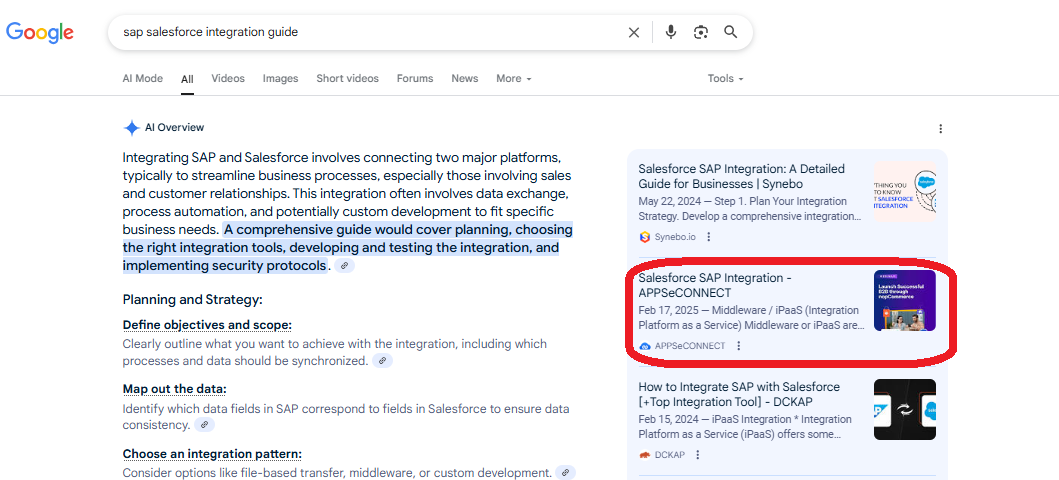1059x480 pixels.
Task: Click the DCKAP favicon
Action: point(644,455)
